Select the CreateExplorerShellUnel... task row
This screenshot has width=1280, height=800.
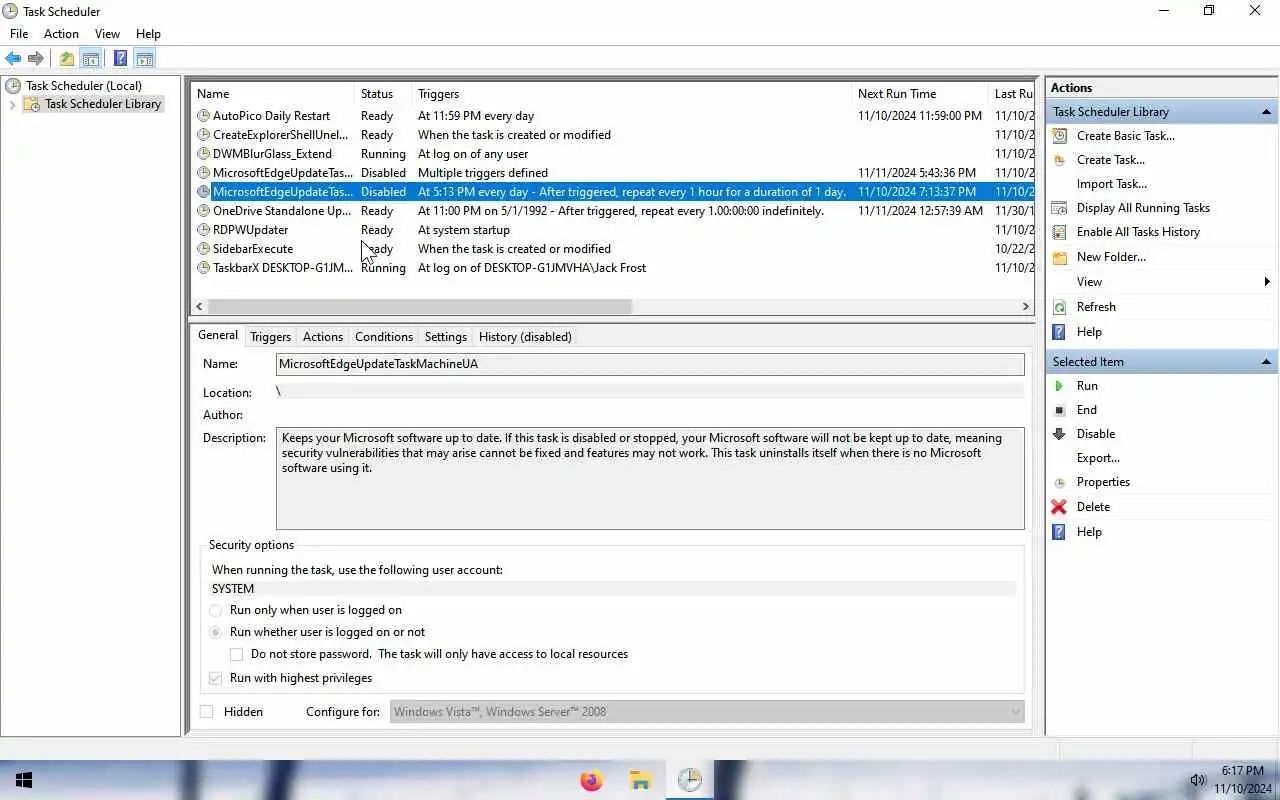tap(613, 135)
